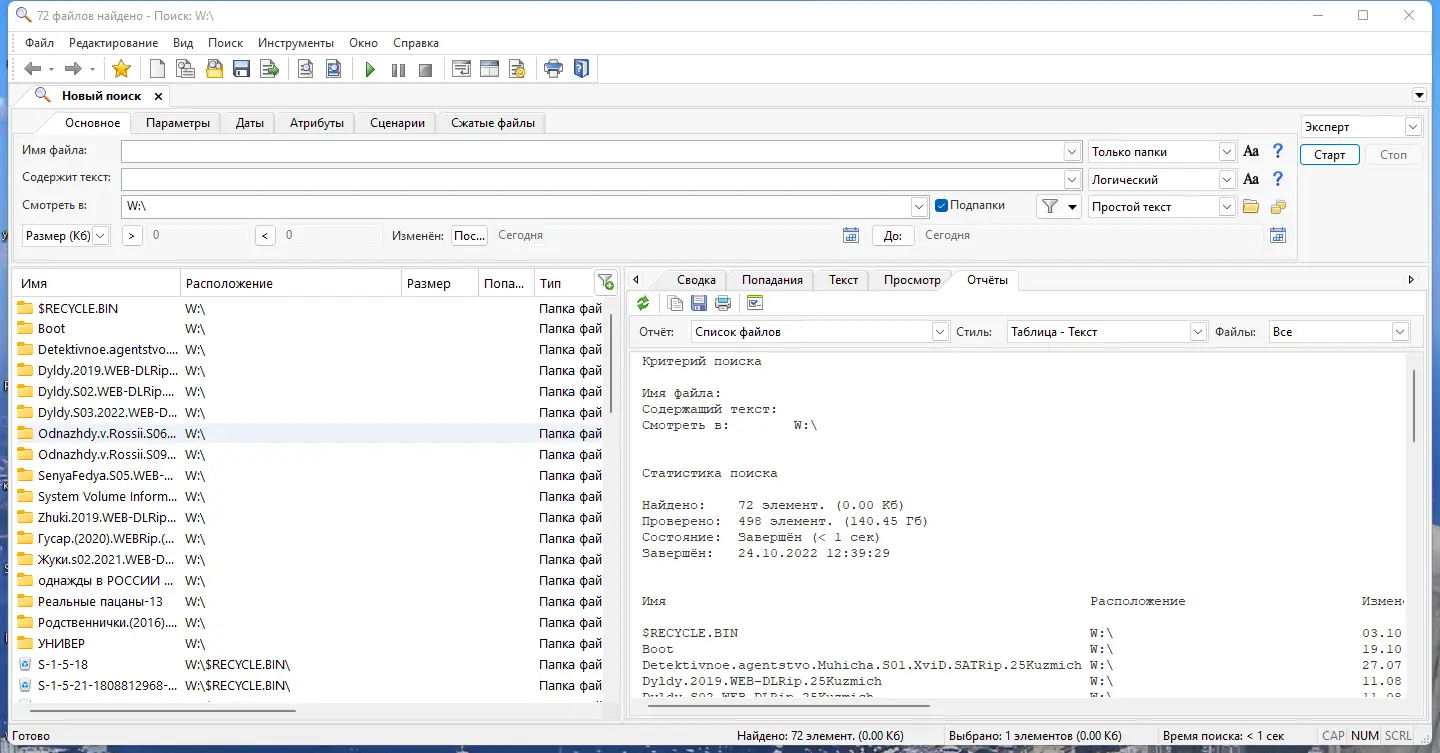
Task: Start the search with the green play icon
Action: pos(370,69)
